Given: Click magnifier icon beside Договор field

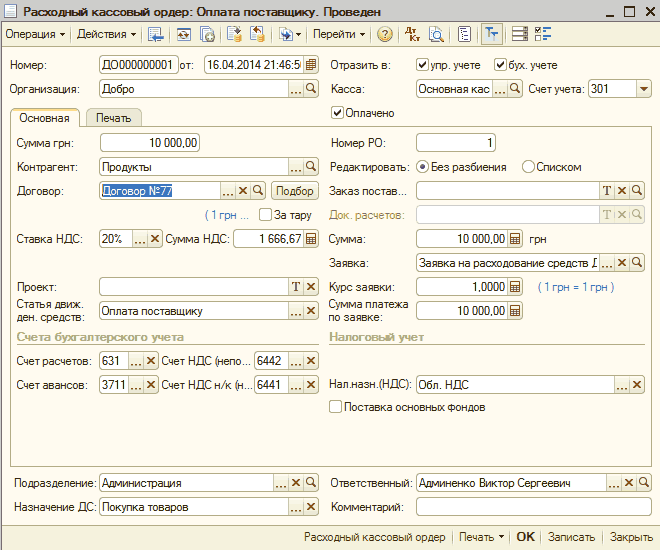Looking at the screenshot, I should coord(257,190).
